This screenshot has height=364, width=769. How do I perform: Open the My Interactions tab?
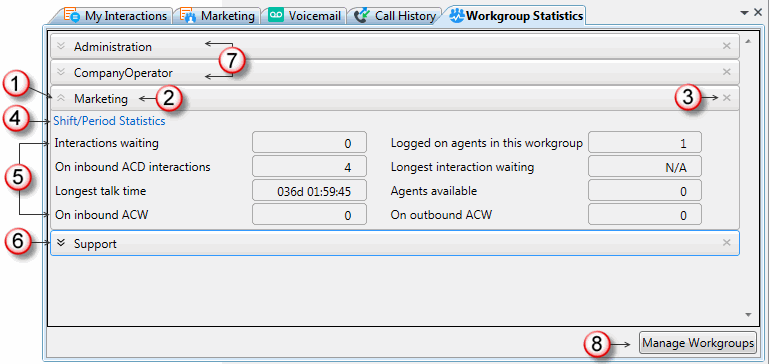point(116,16)
